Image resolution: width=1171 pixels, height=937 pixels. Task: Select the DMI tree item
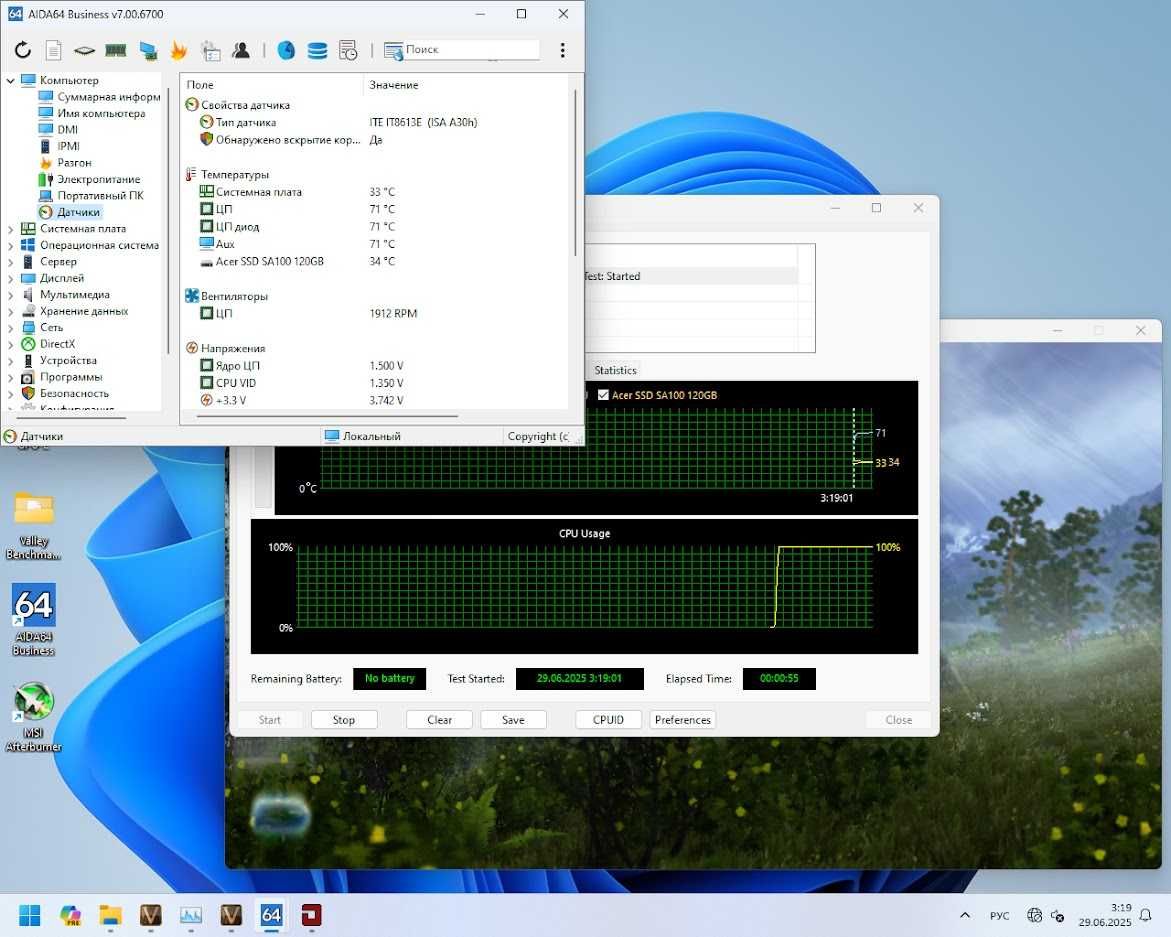(67, 129)
